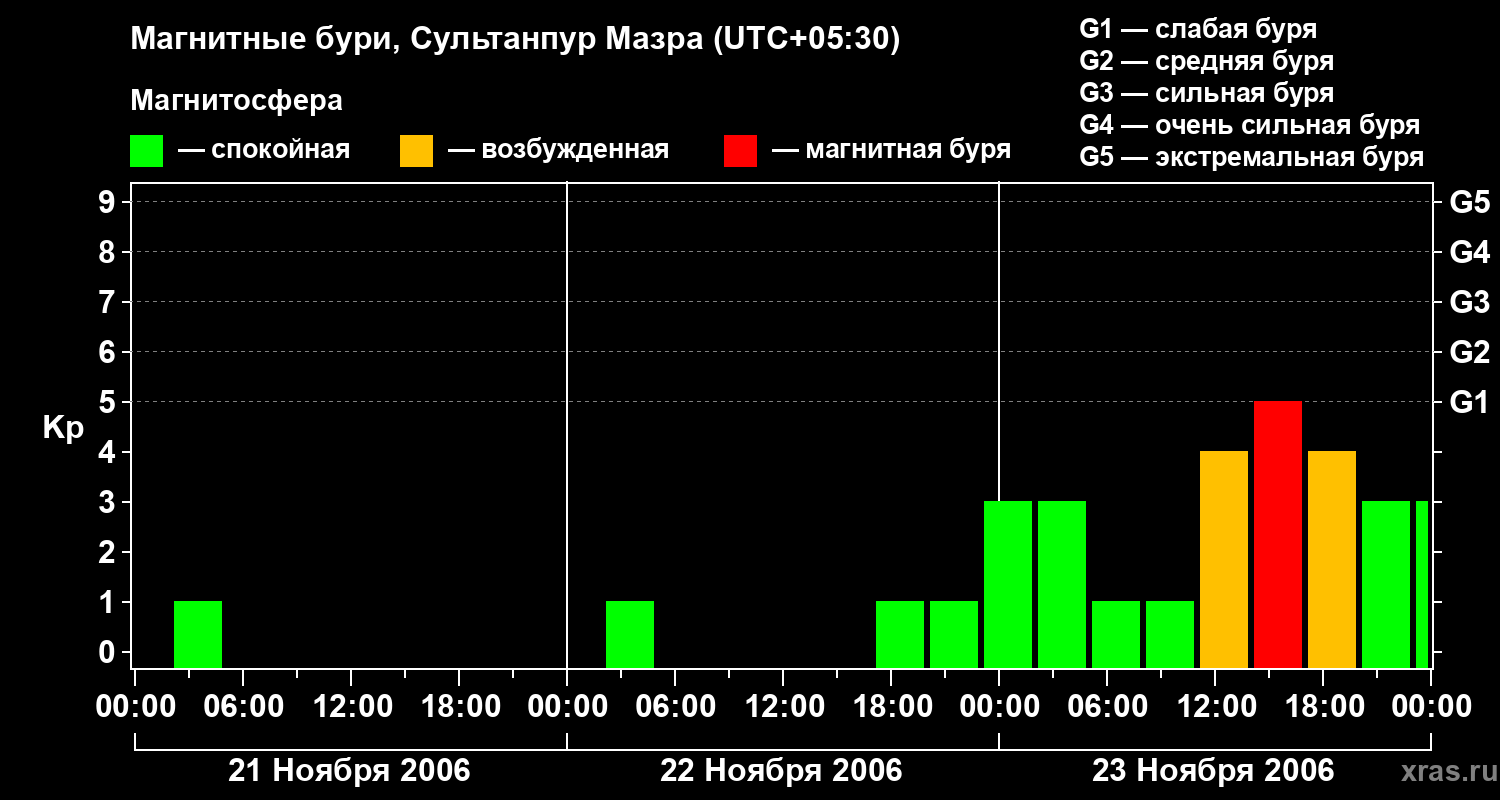The image size is (1500, 800).
Task: Select the red Kp 5 storm bar
Action: pos(1278,534)
